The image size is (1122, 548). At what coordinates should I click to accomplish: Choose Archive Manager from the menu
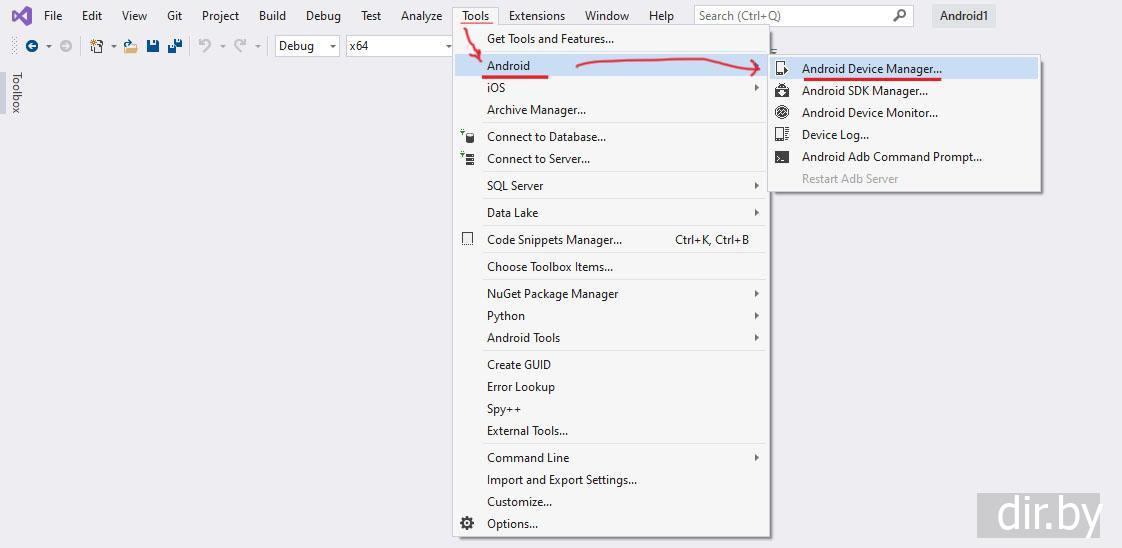coord(611,109)
